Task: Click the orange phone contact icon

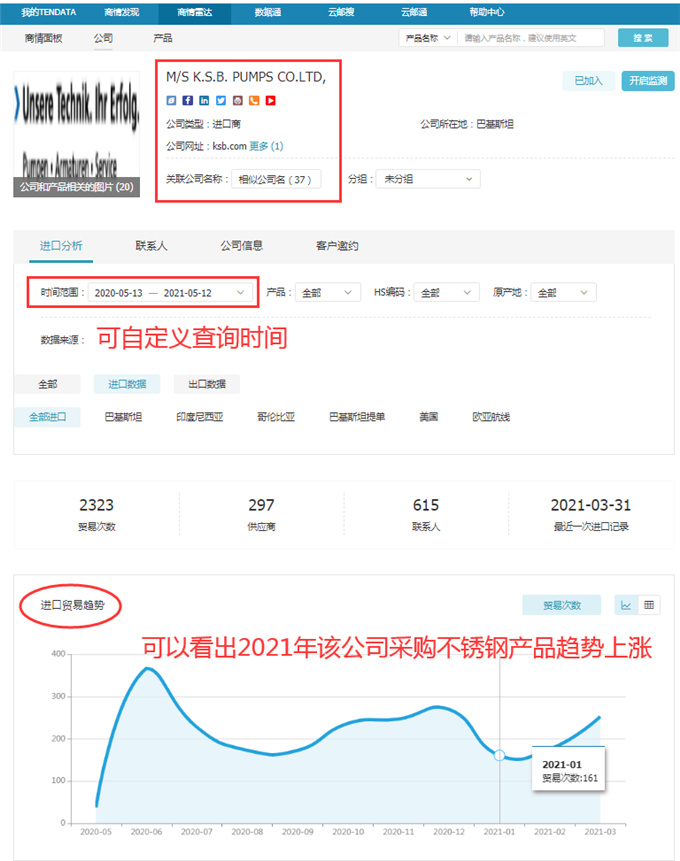Action: 254,100
